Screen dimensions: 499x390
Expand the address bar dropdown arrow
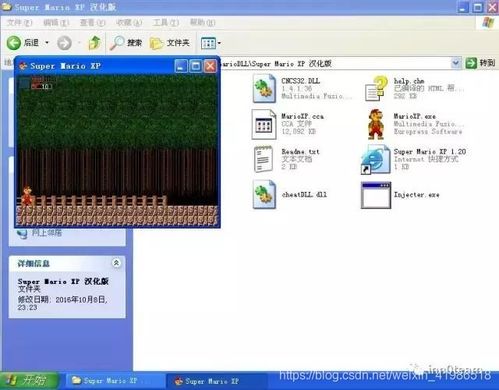coord(456,63)
